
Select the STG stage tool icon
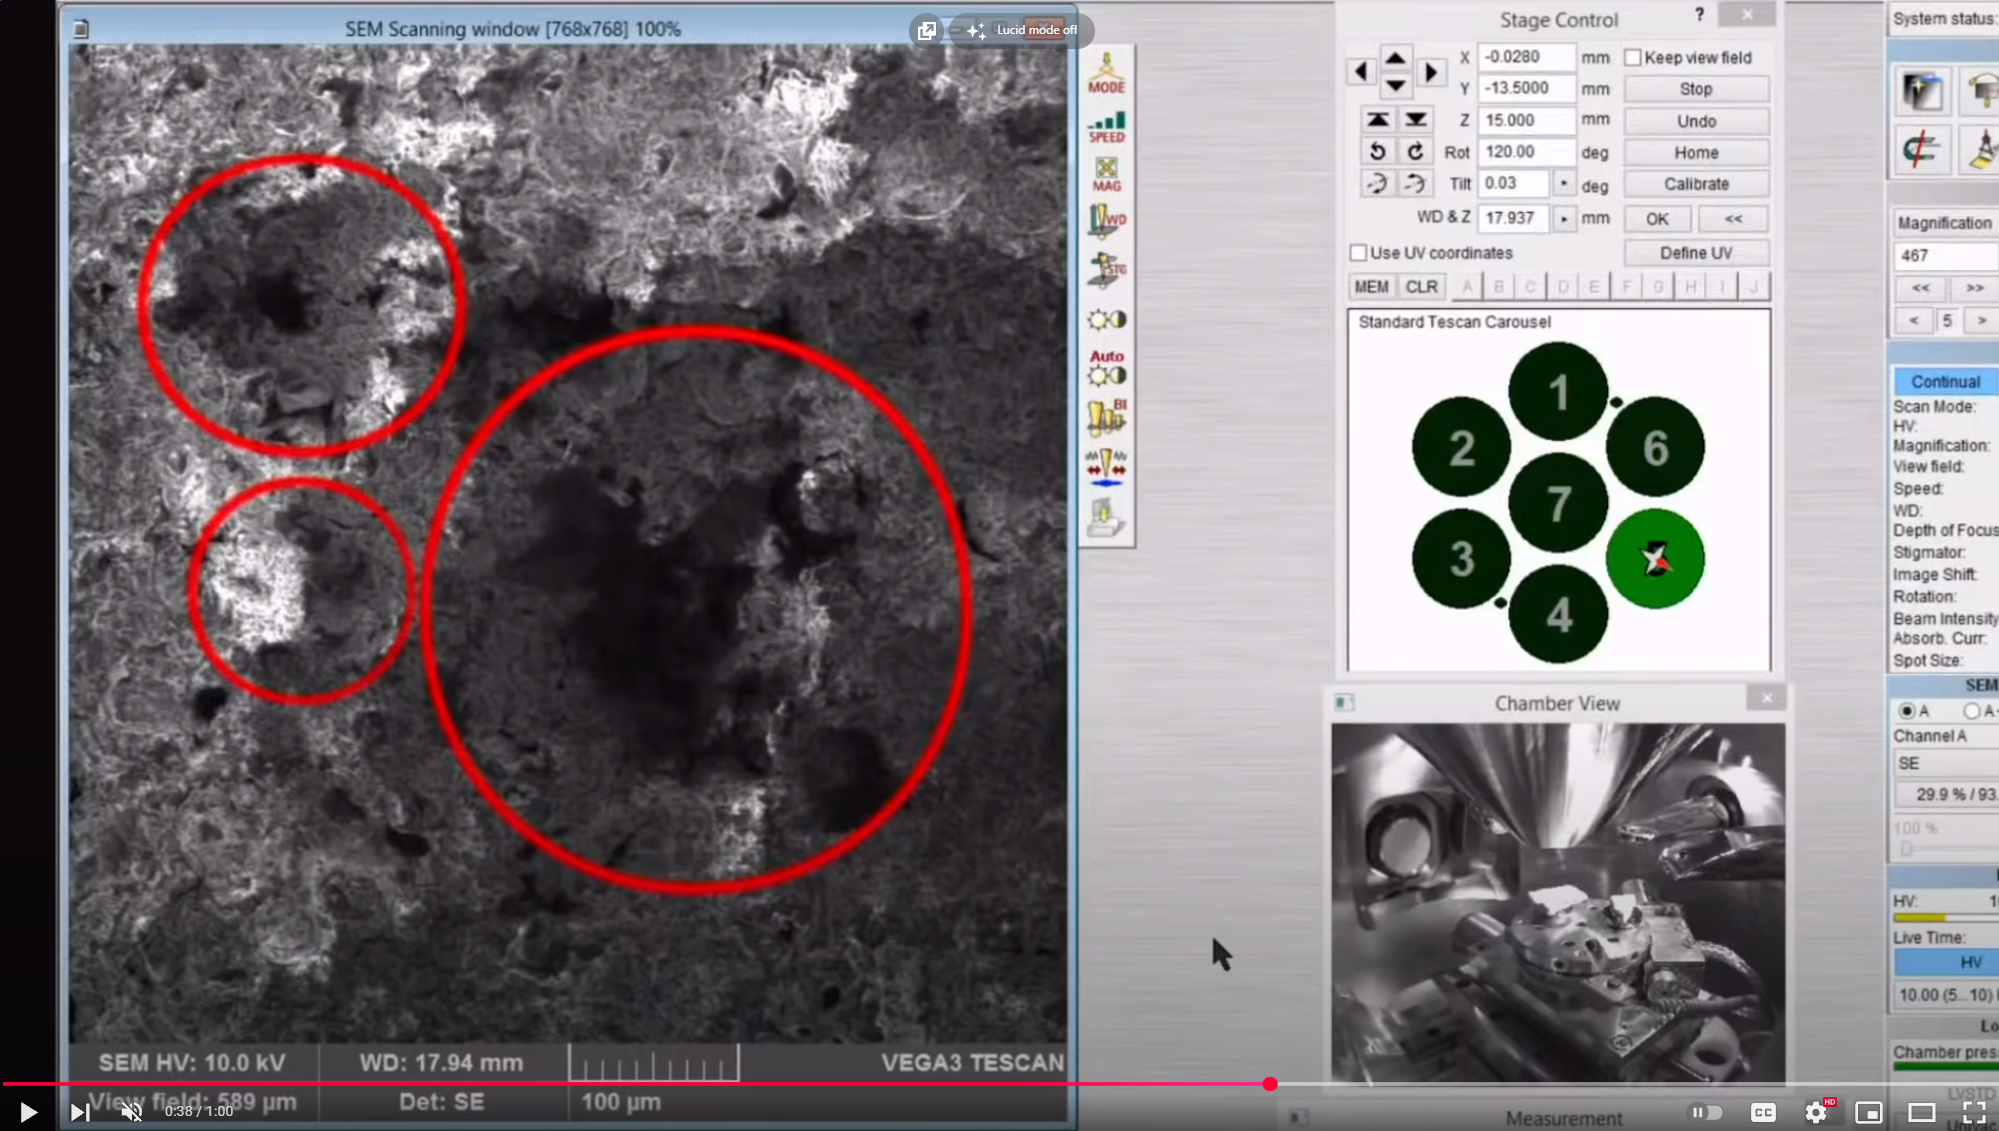coord(1106,270)
